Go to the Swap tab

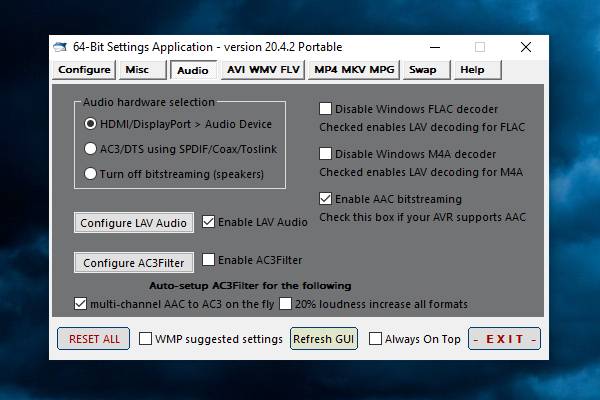pos(422,70)
